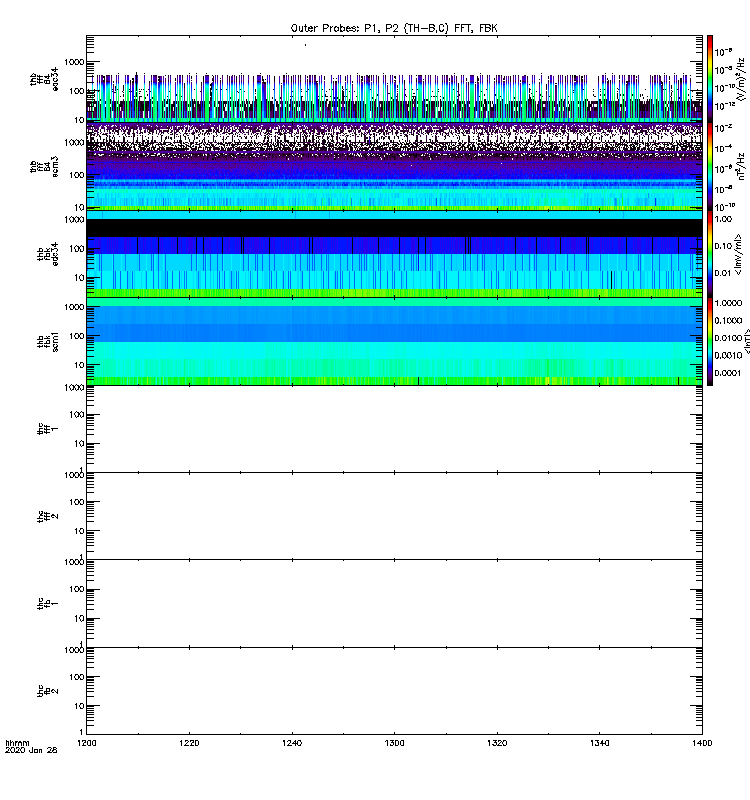This screenshot has width=750, height=800.
Task: Click the 10 y-tick of the thc fff 1 panel
Action: 79,444
